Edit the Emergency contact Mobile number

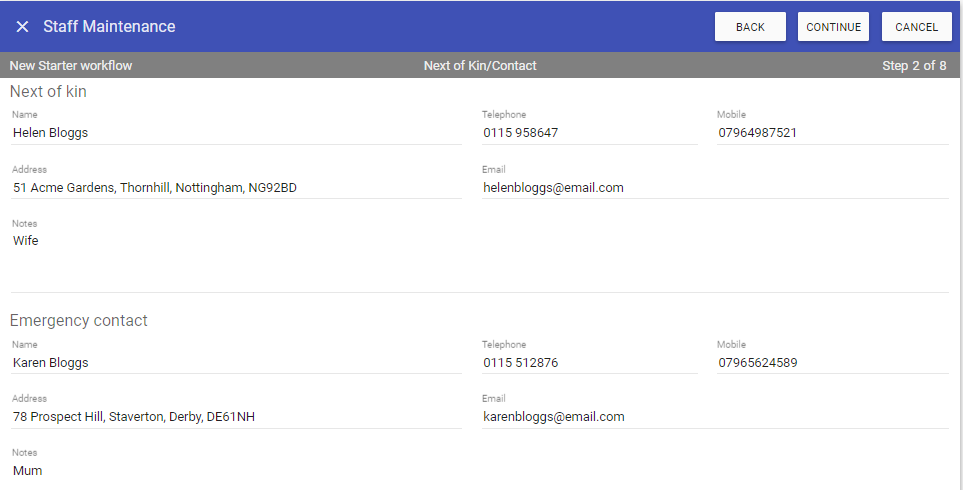831,363
